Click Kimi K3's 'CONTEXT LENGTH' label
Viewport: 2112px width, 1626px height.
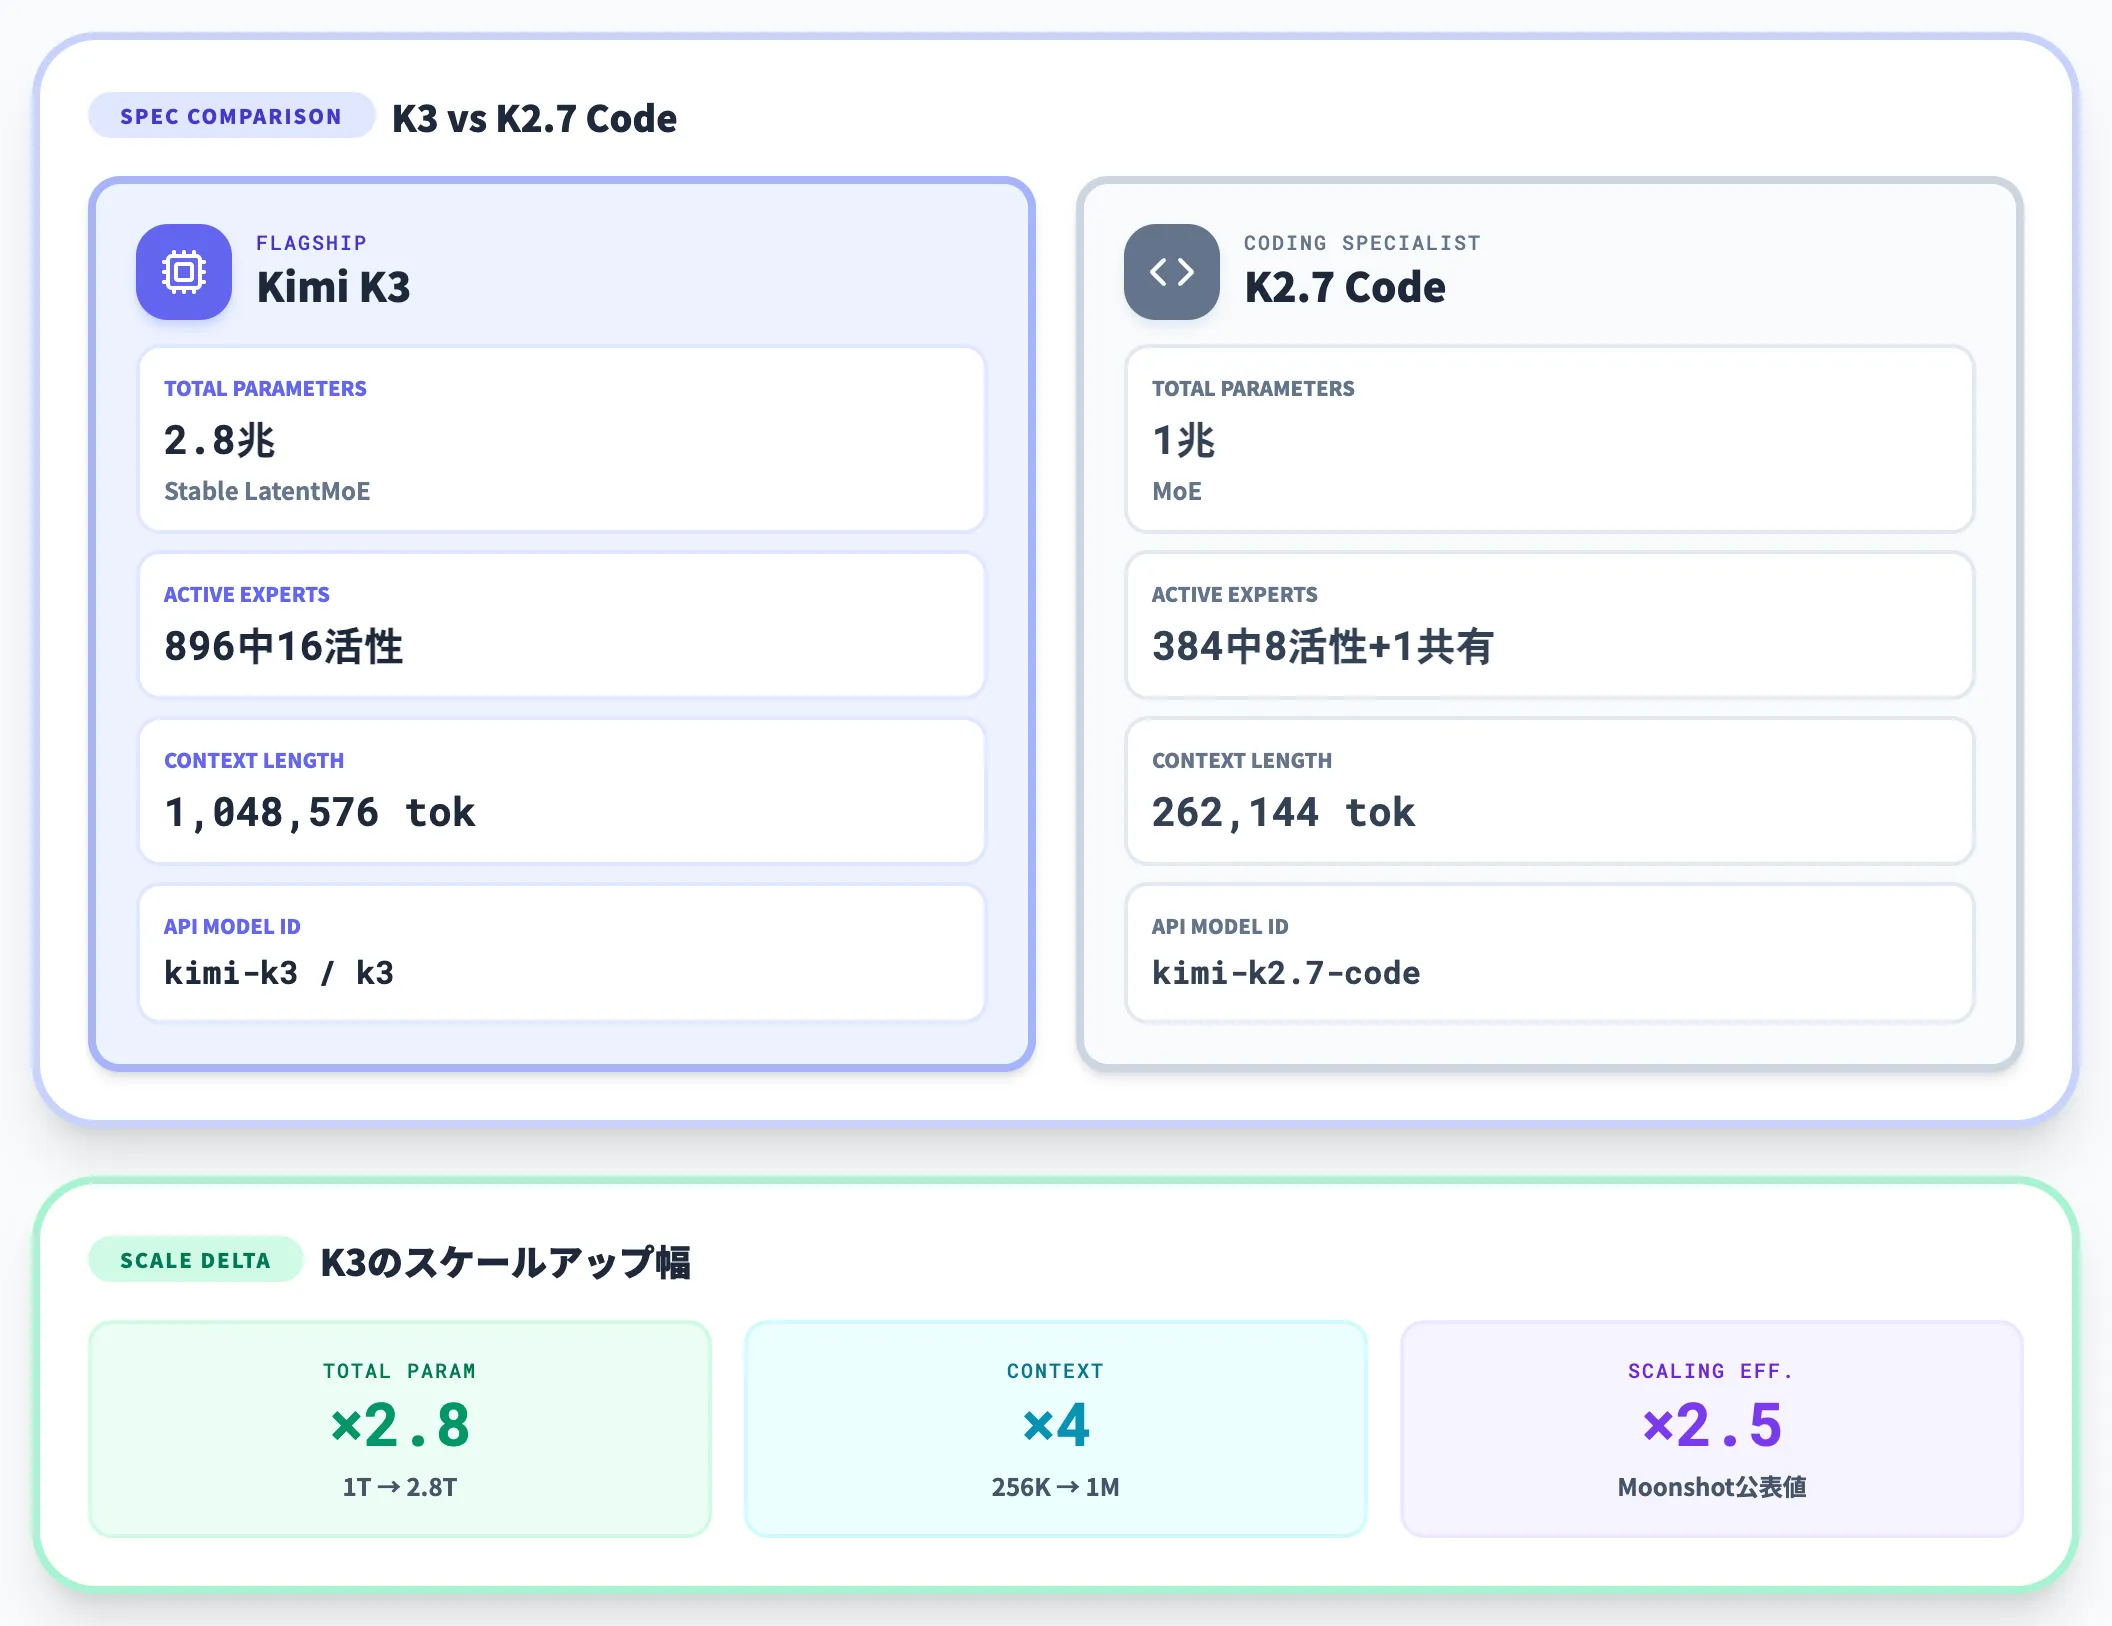(254, 760)
